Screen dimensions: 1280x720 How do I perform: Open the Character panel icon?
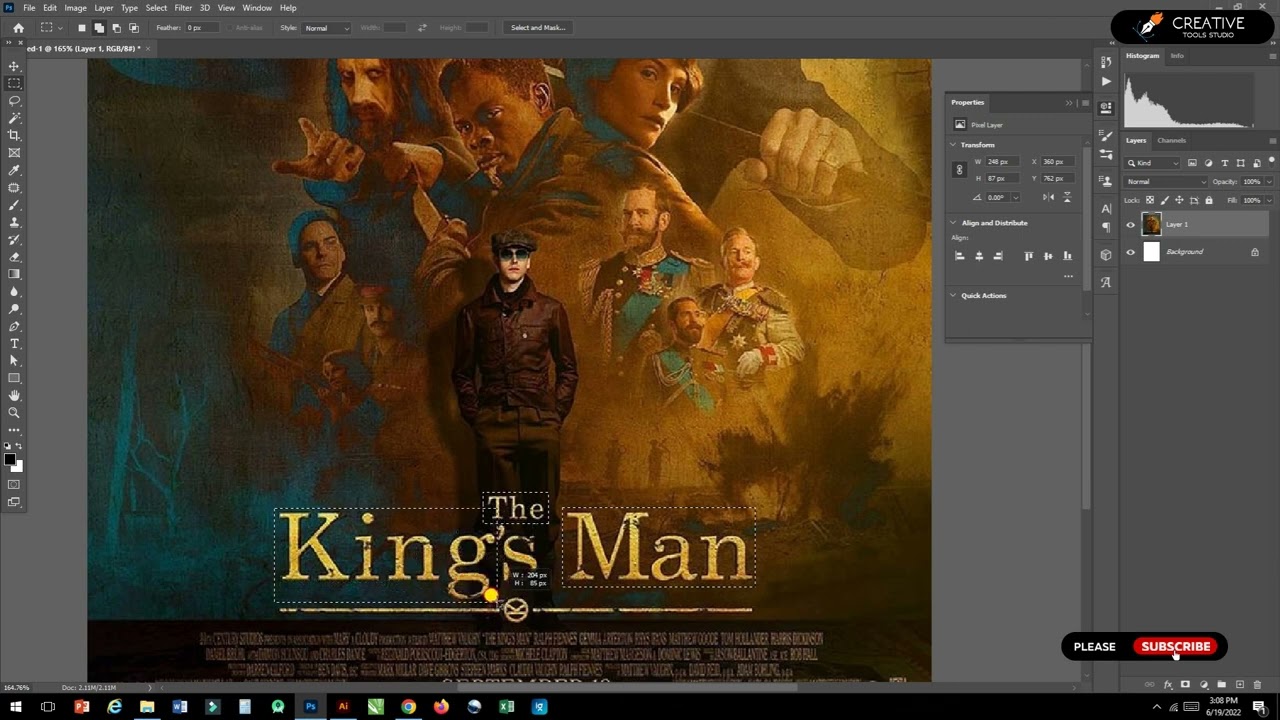[x=1105, y=209]
